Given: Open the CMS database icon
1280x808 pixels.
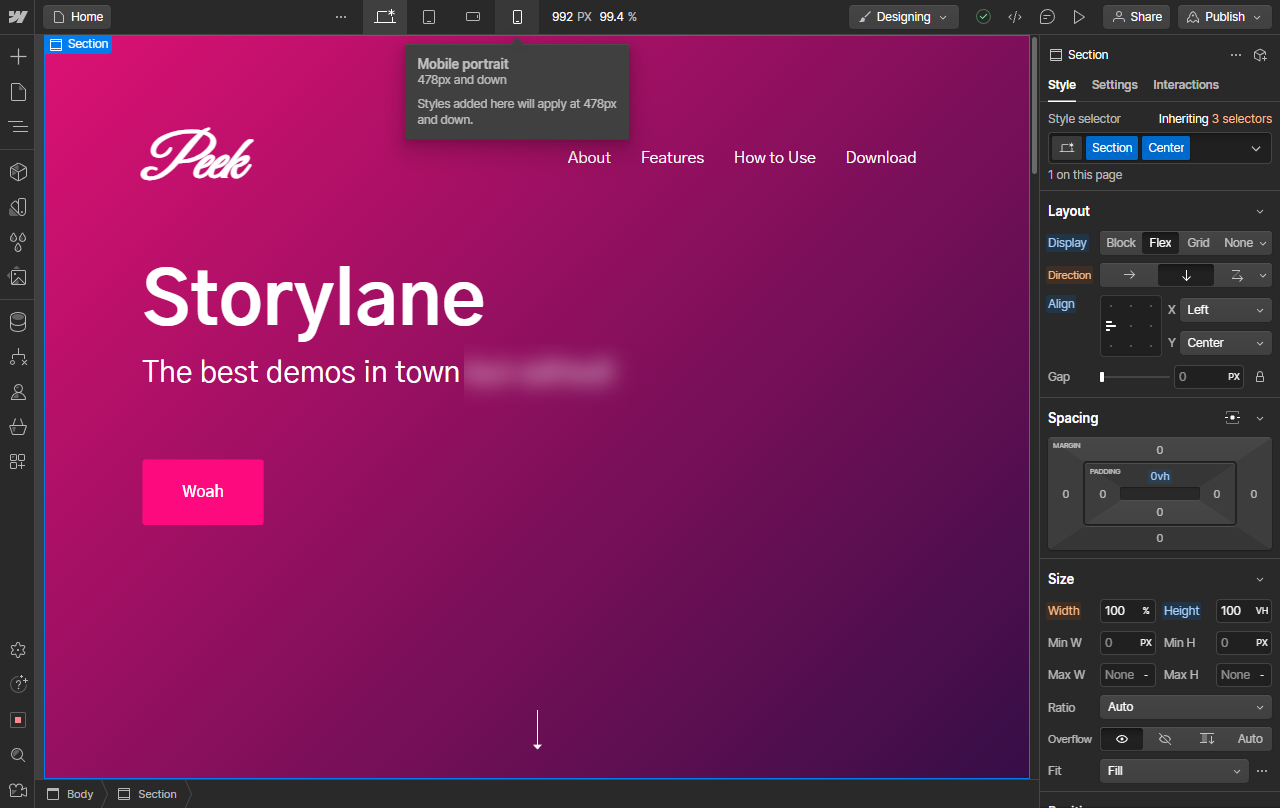Looking at the screenshot, I should (x=18, y=322).
